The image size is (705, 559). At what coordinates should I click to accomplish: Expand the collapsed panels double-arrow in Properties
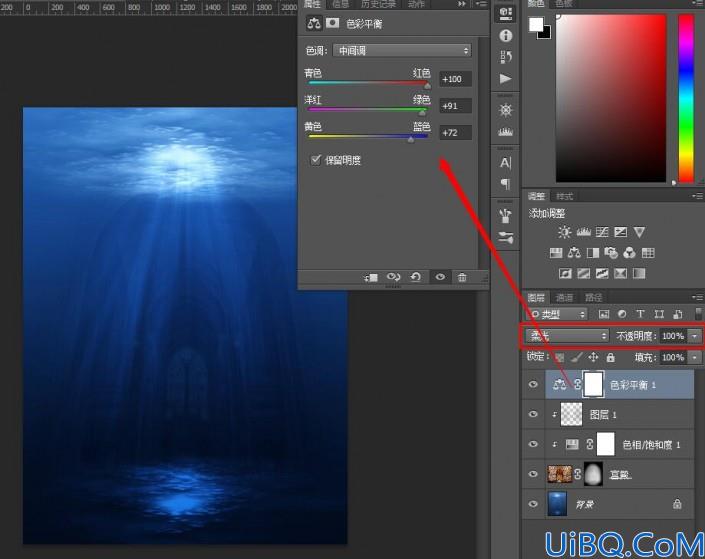pos(462,4)
